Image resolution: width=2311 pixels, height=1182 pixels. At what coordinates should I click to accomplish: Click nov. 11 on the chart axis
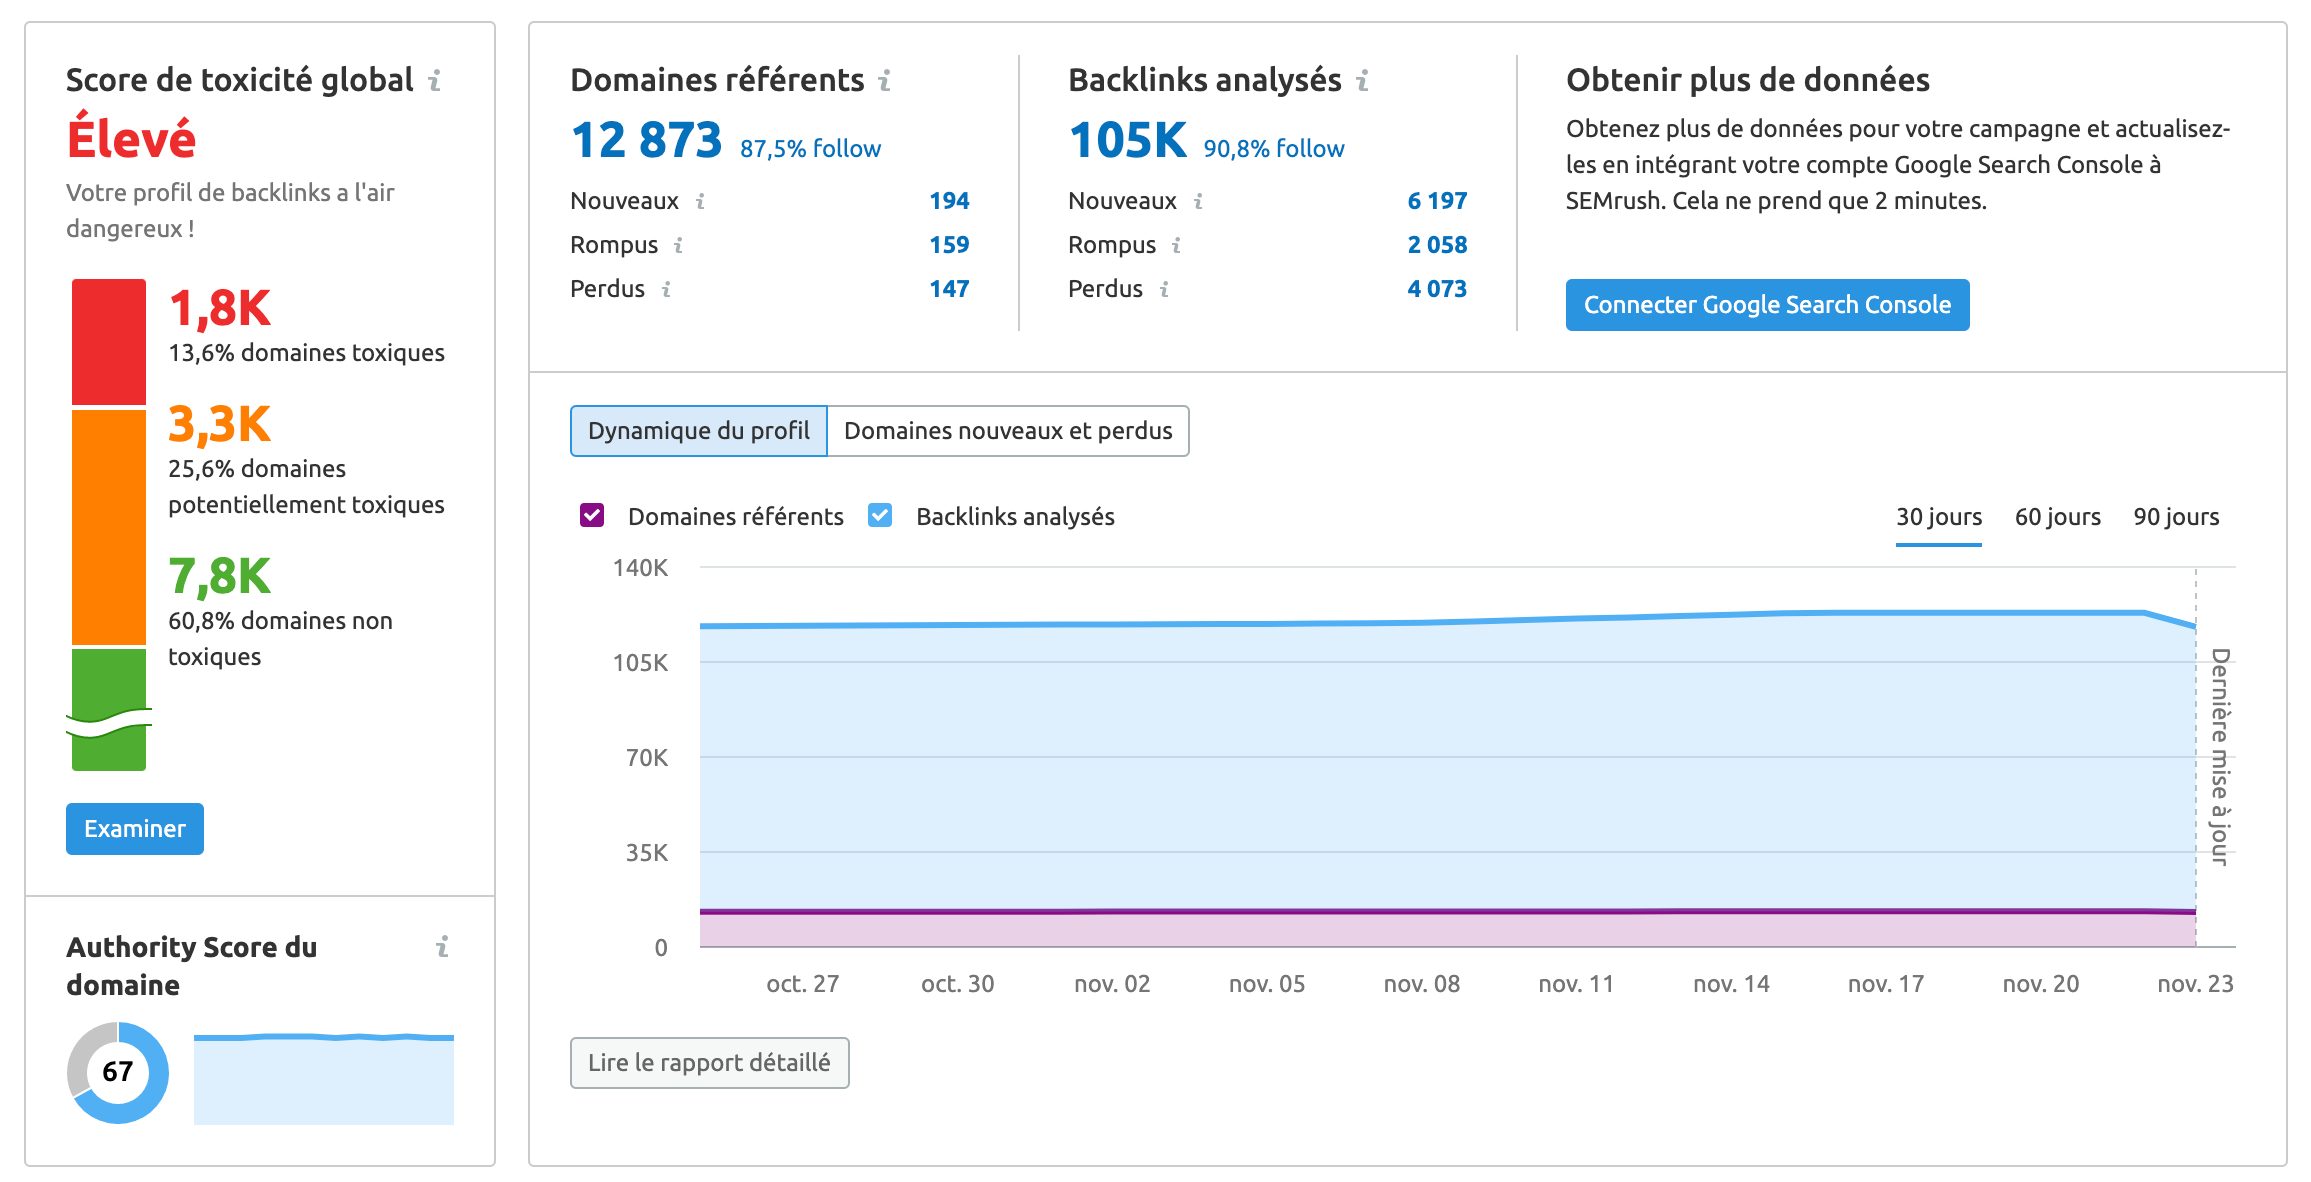[x=1576, y=984]
